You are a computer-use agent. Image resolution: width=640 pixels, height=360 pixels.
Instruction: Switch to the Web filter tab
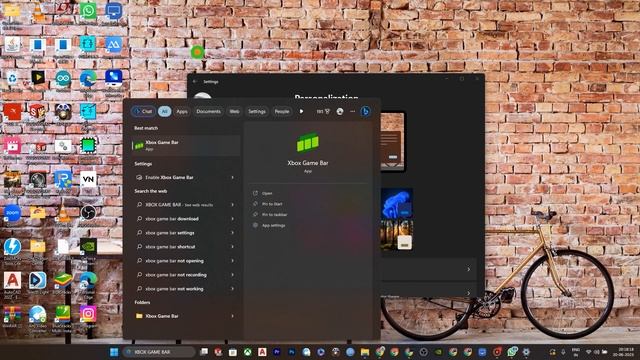[x=234, y=111]
